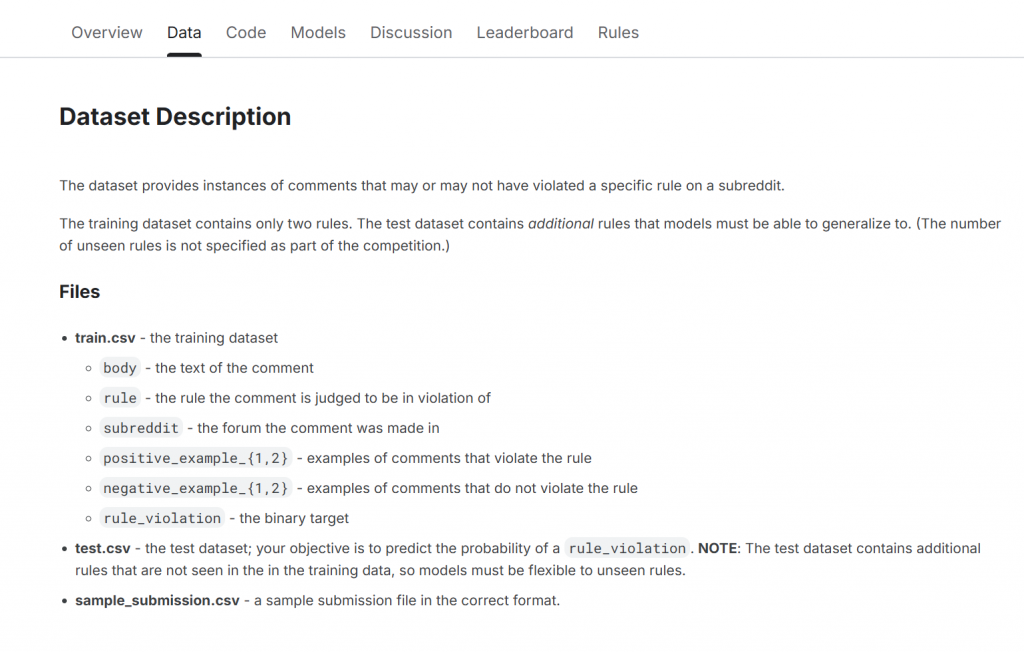
Task: Click the rule column code label
Action: coord(120,398)
